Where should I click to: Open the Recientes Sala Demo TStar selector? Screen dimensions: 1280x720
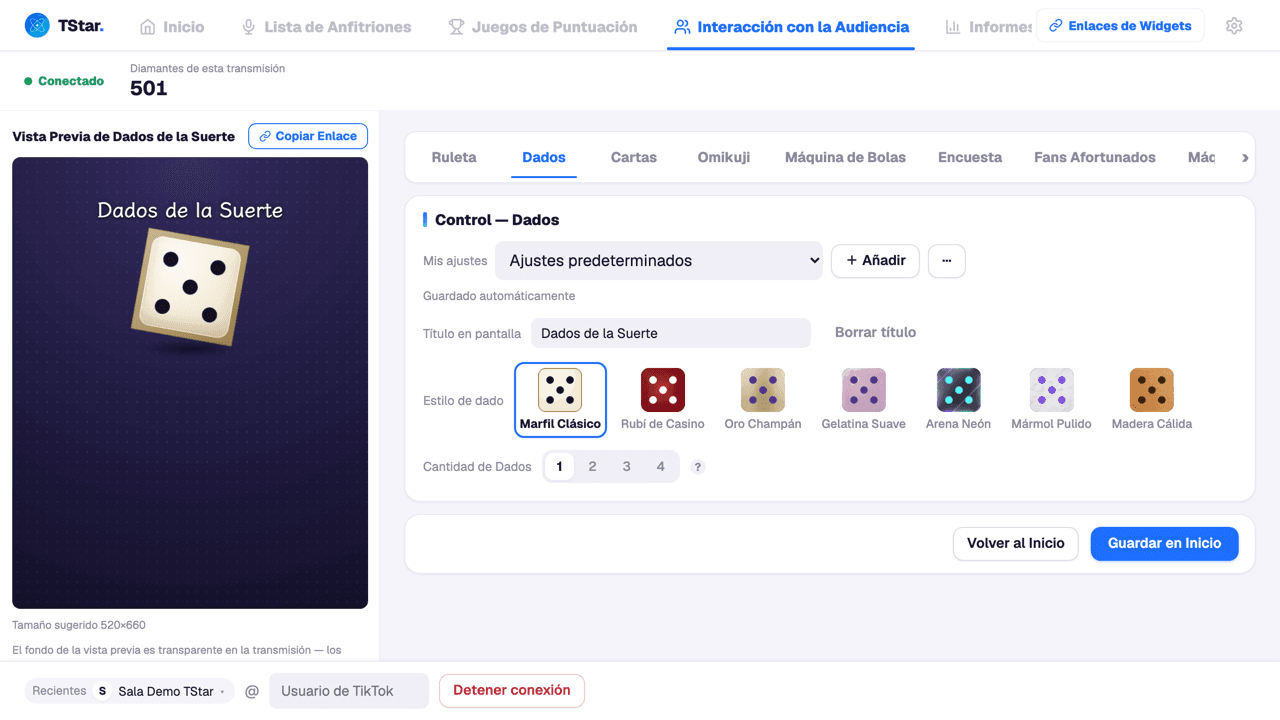coord(130,691)
